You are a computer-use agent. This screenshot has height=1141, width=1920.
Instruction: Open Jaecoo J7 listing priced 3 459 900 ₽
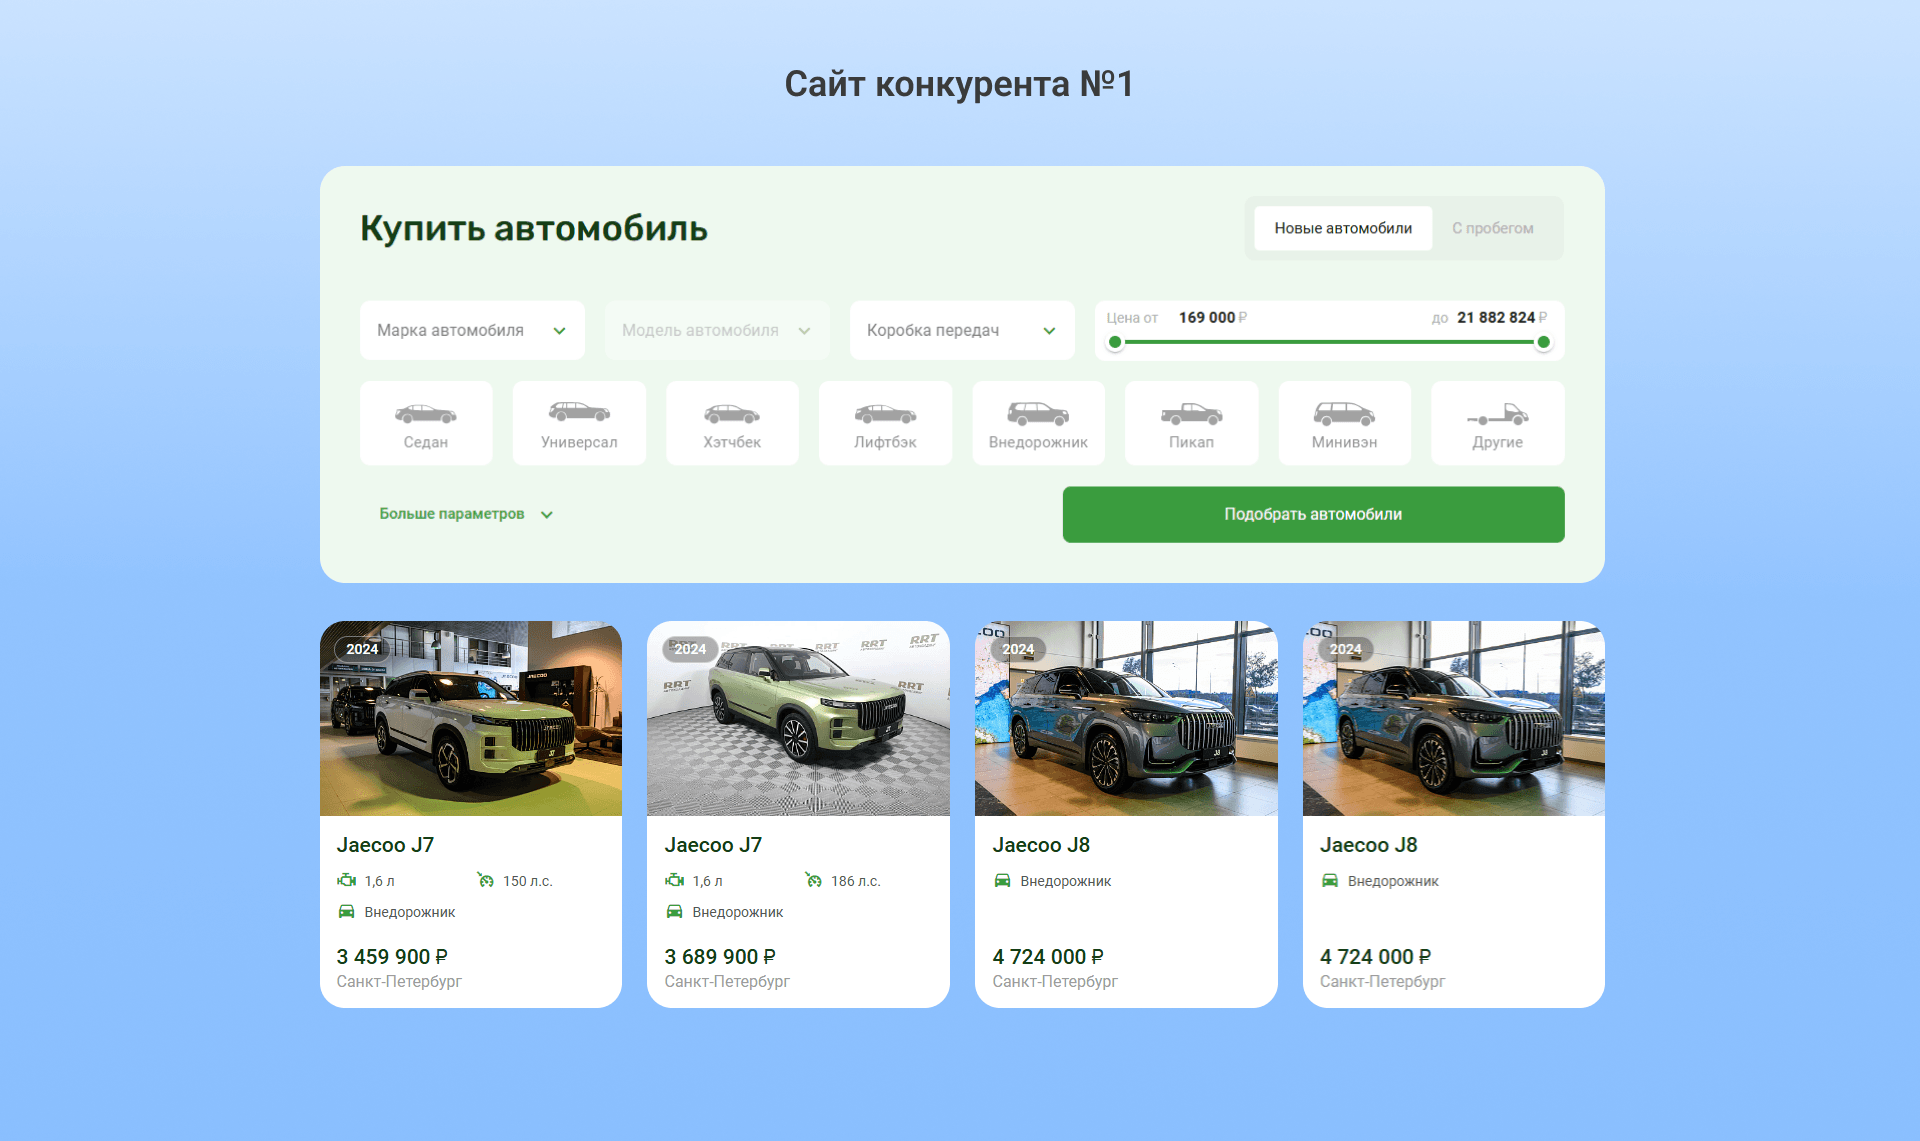tap(385, 845)
